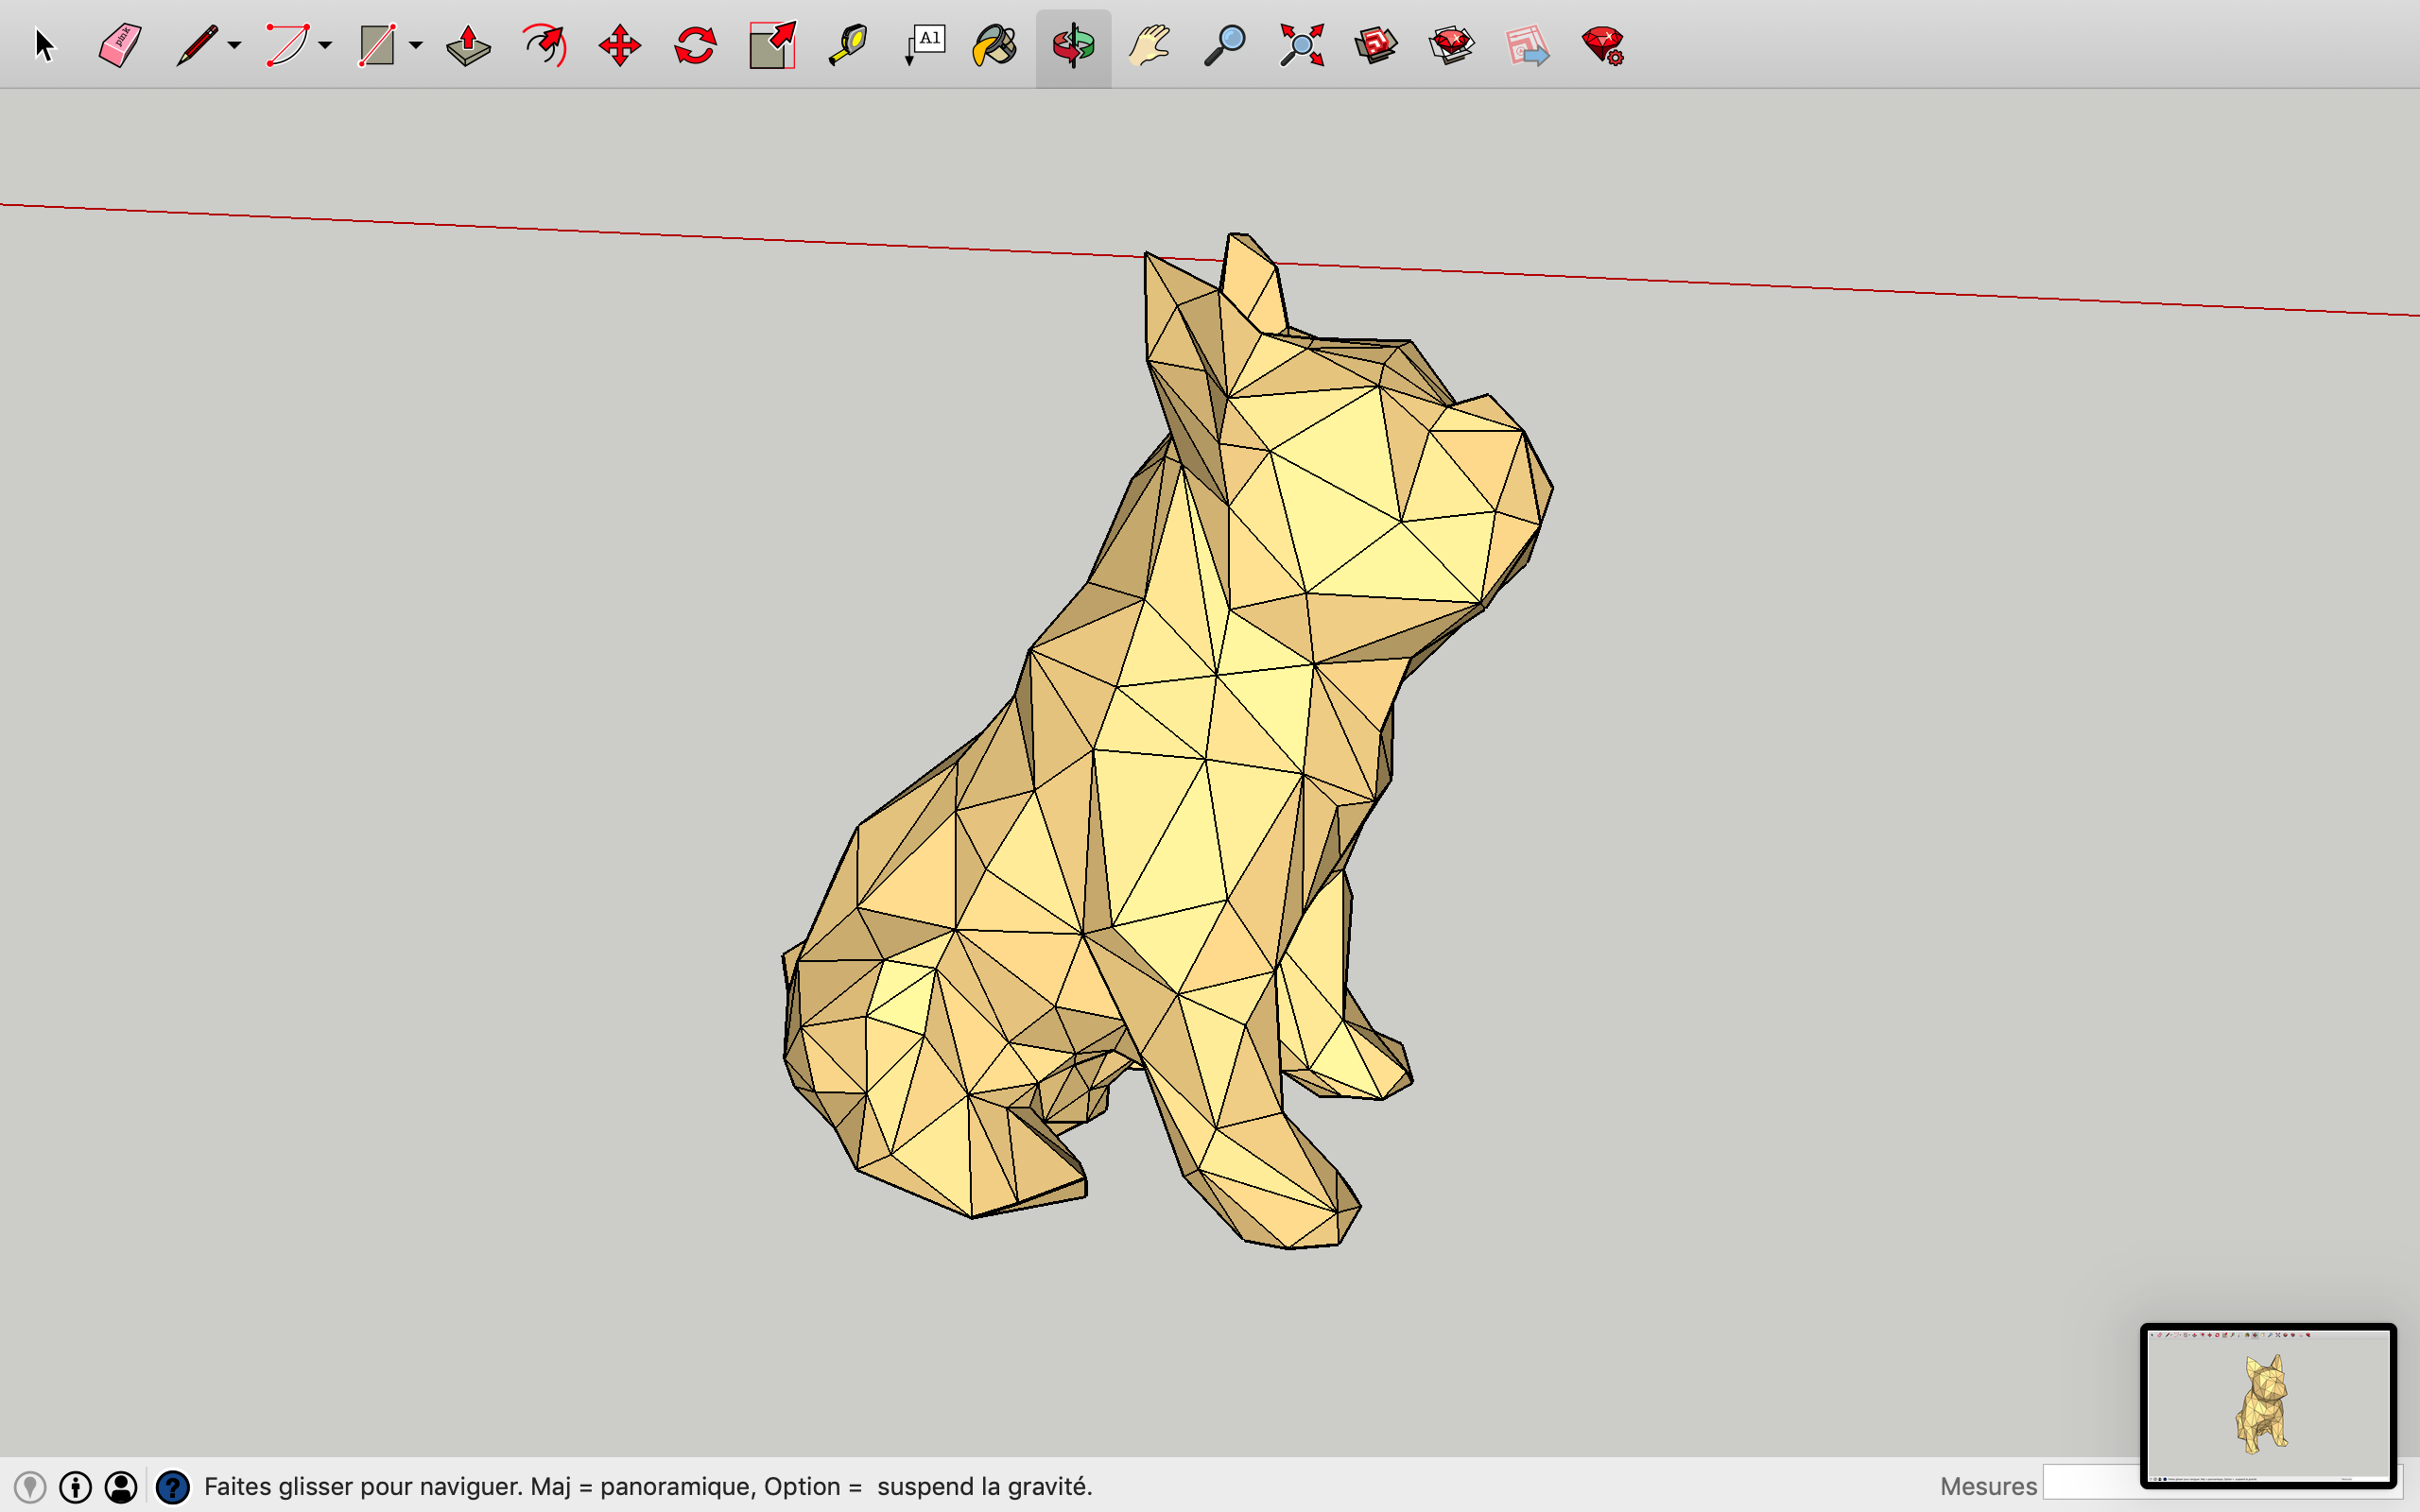Pick the Pencil line tool

[x=197, y=45]
